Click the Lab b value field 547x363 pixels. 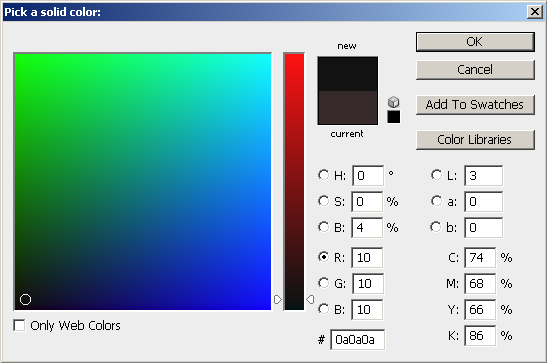(x=484, y=228)
